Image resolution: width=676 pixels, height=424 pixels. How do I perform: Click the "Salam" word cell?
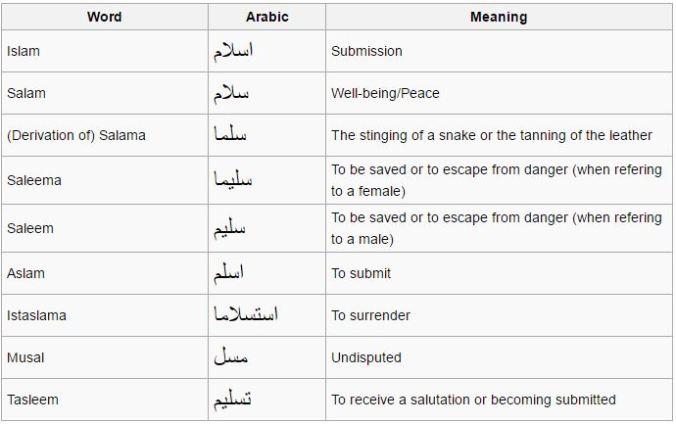24,93
